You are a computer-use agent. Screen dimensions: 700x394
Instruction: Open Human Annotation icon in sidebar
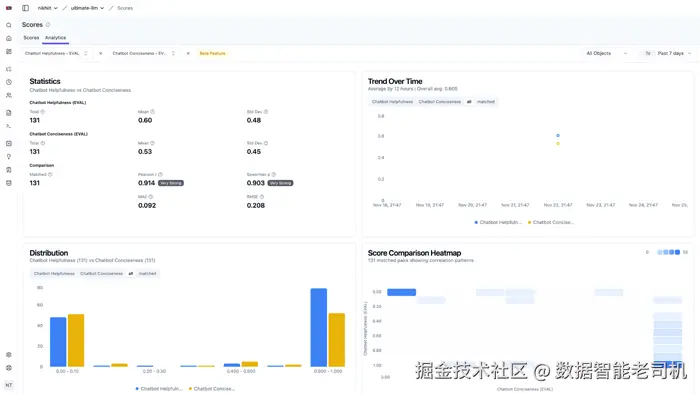[x=8, y=170]
